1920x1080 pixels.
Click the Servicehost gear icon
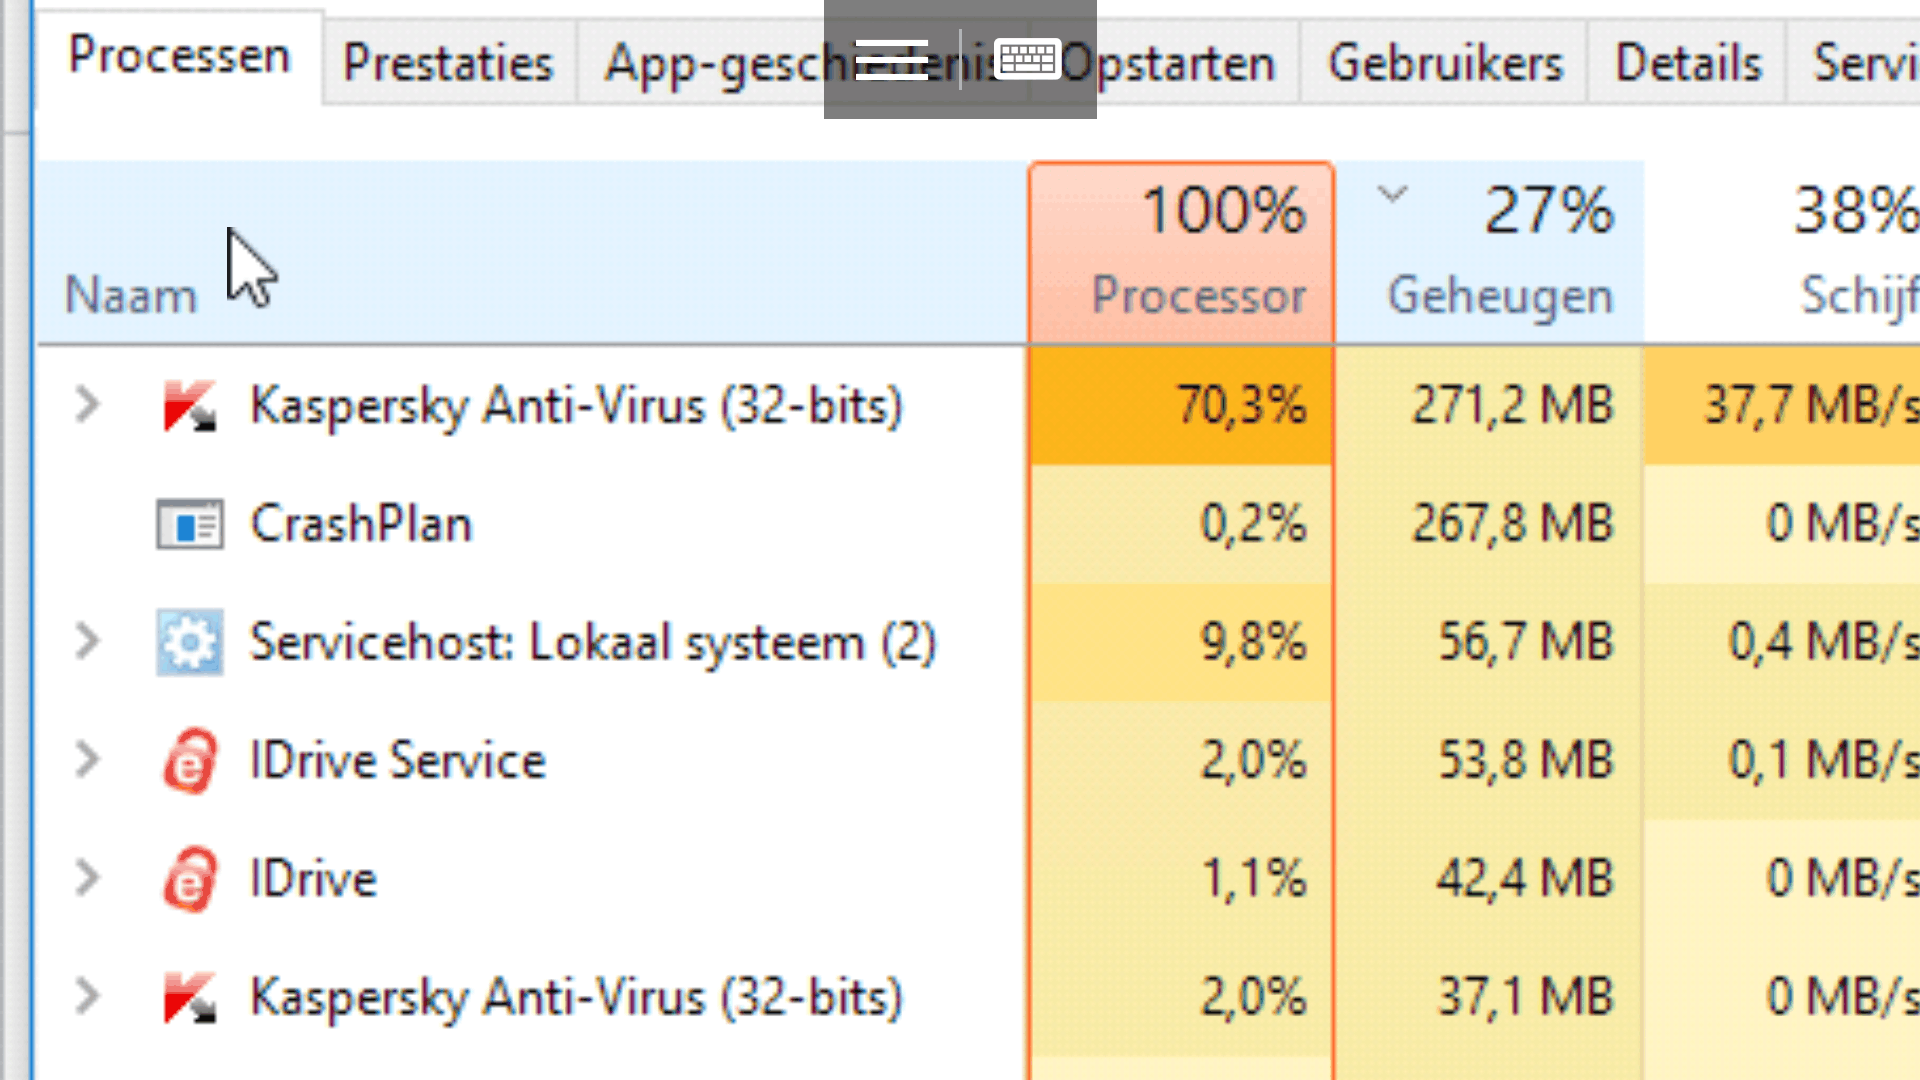coord(189,642)
